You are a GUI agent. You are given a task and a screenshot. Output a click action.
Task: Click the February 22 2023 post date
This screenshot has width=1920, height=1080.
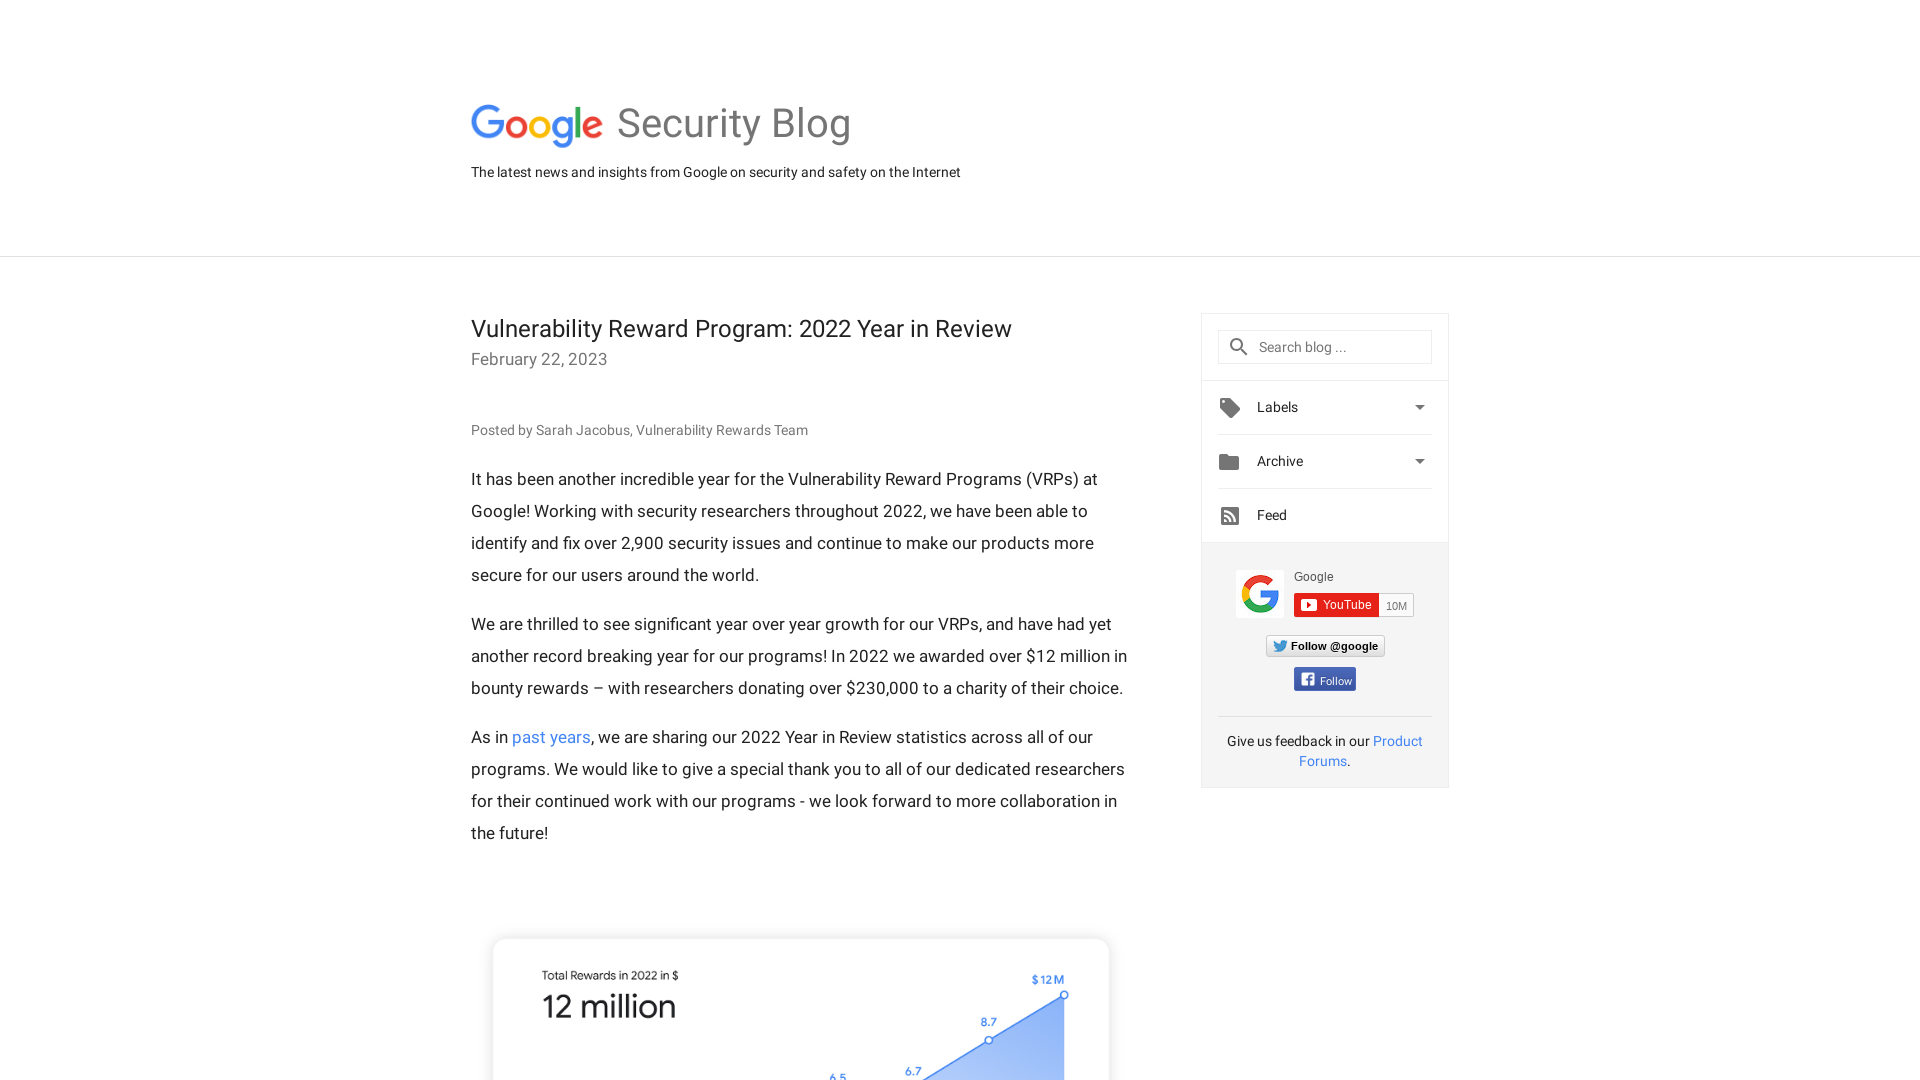point(538,359)
